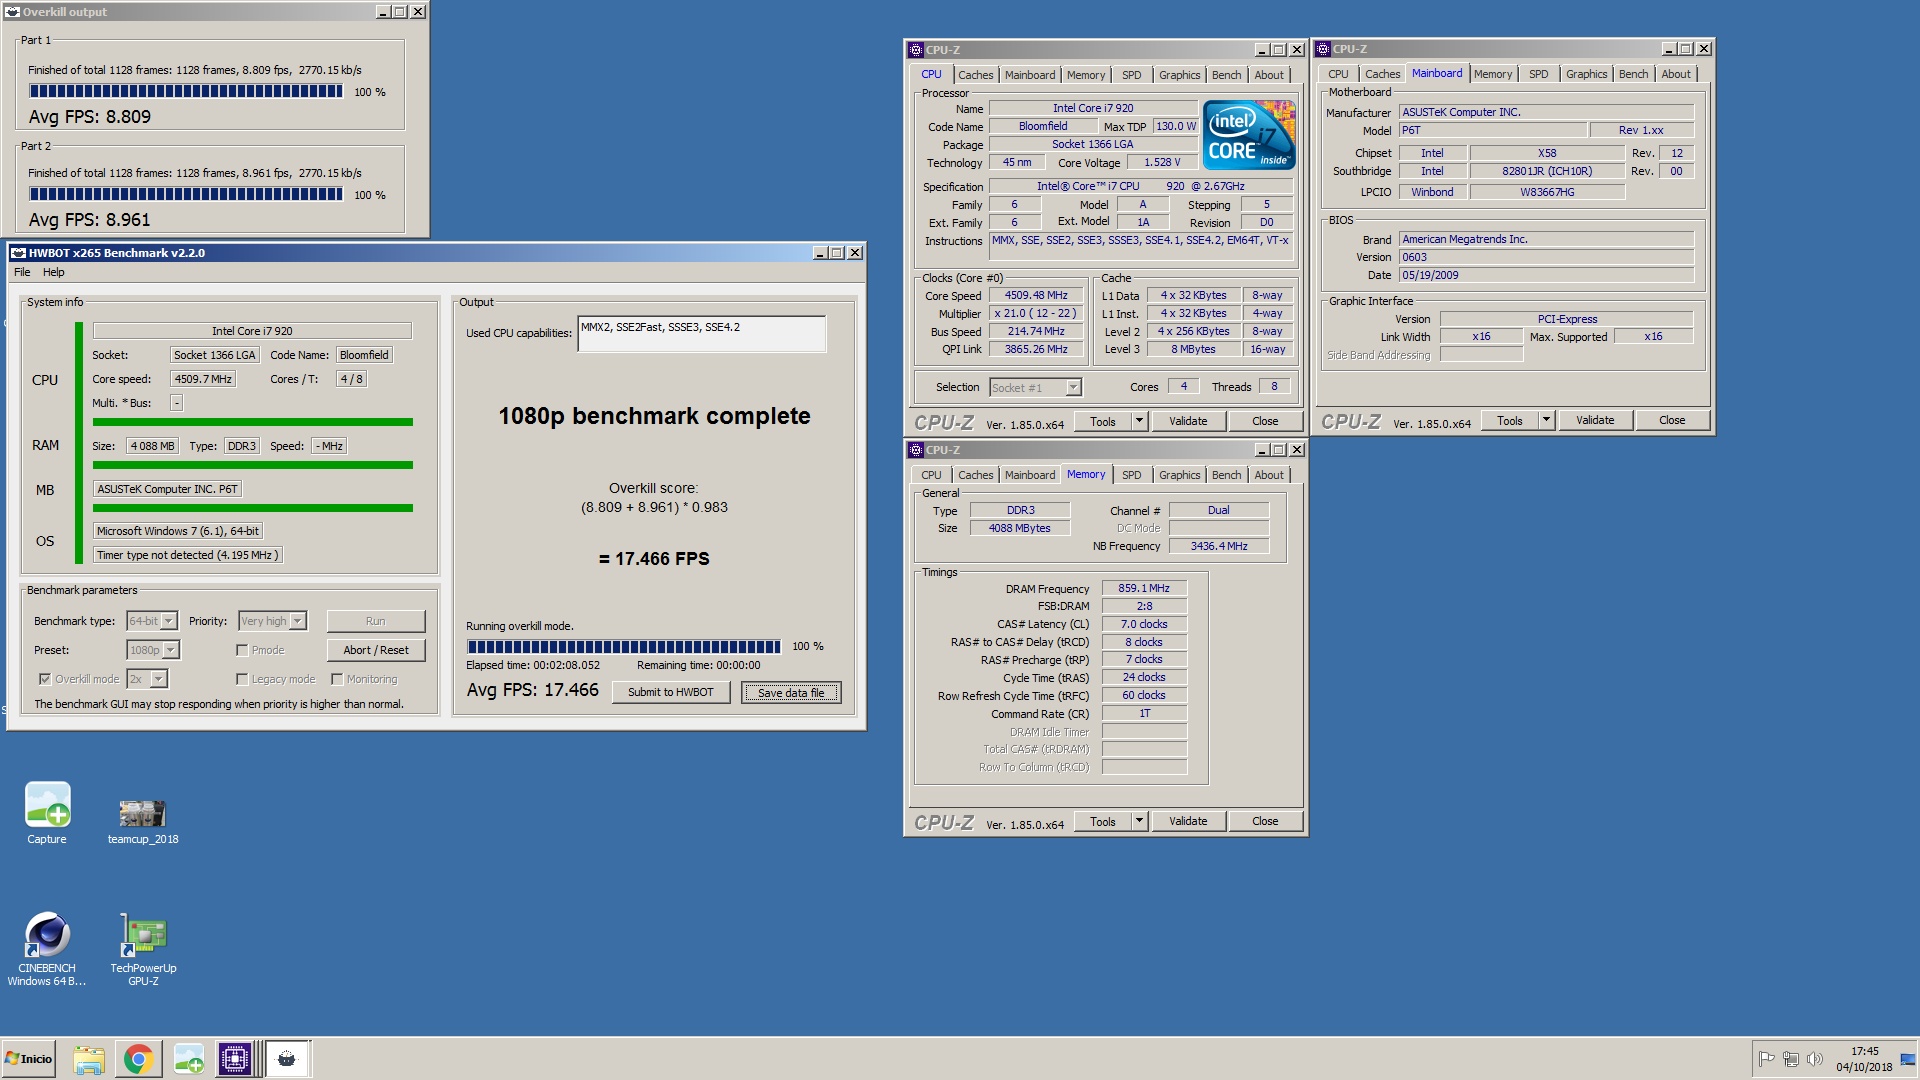Open the Capture desktop shortcut

coord(47,813)
